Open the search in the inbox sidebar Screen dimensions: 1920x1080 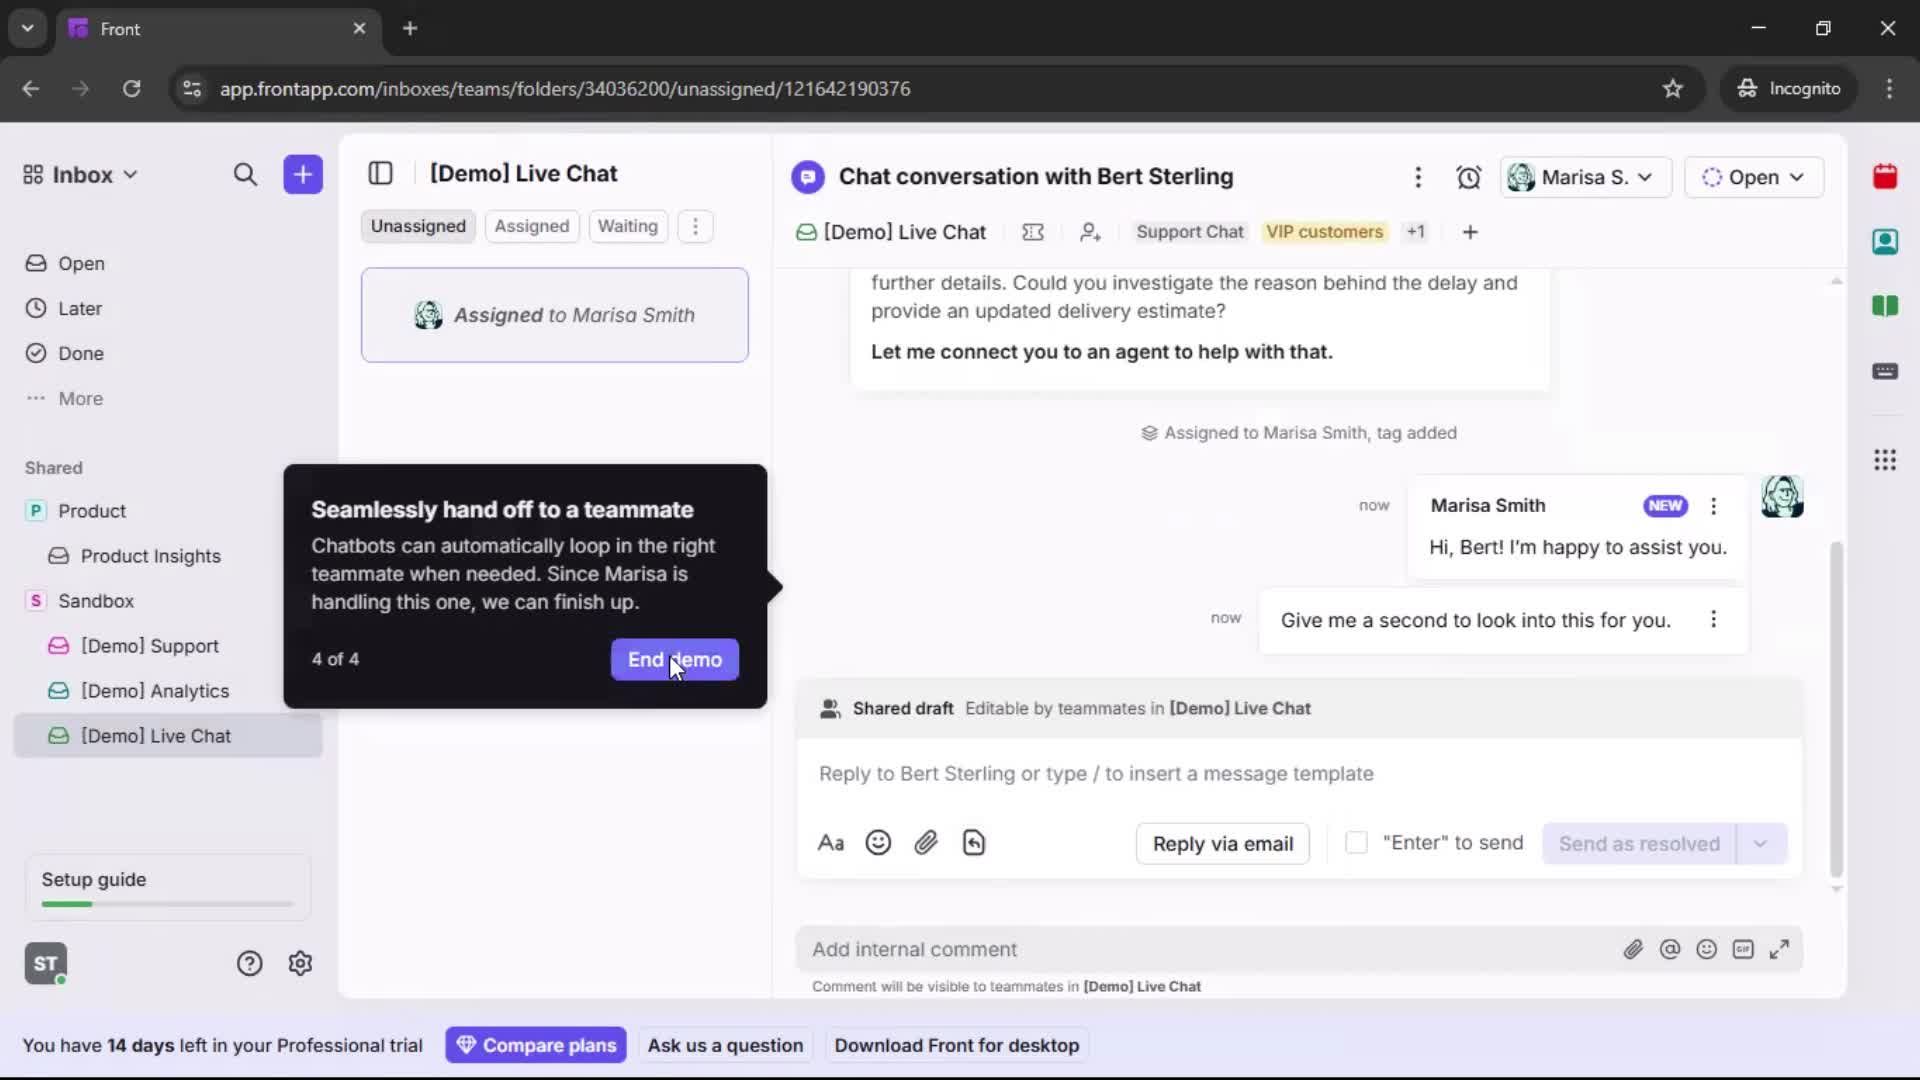point(246,174)
